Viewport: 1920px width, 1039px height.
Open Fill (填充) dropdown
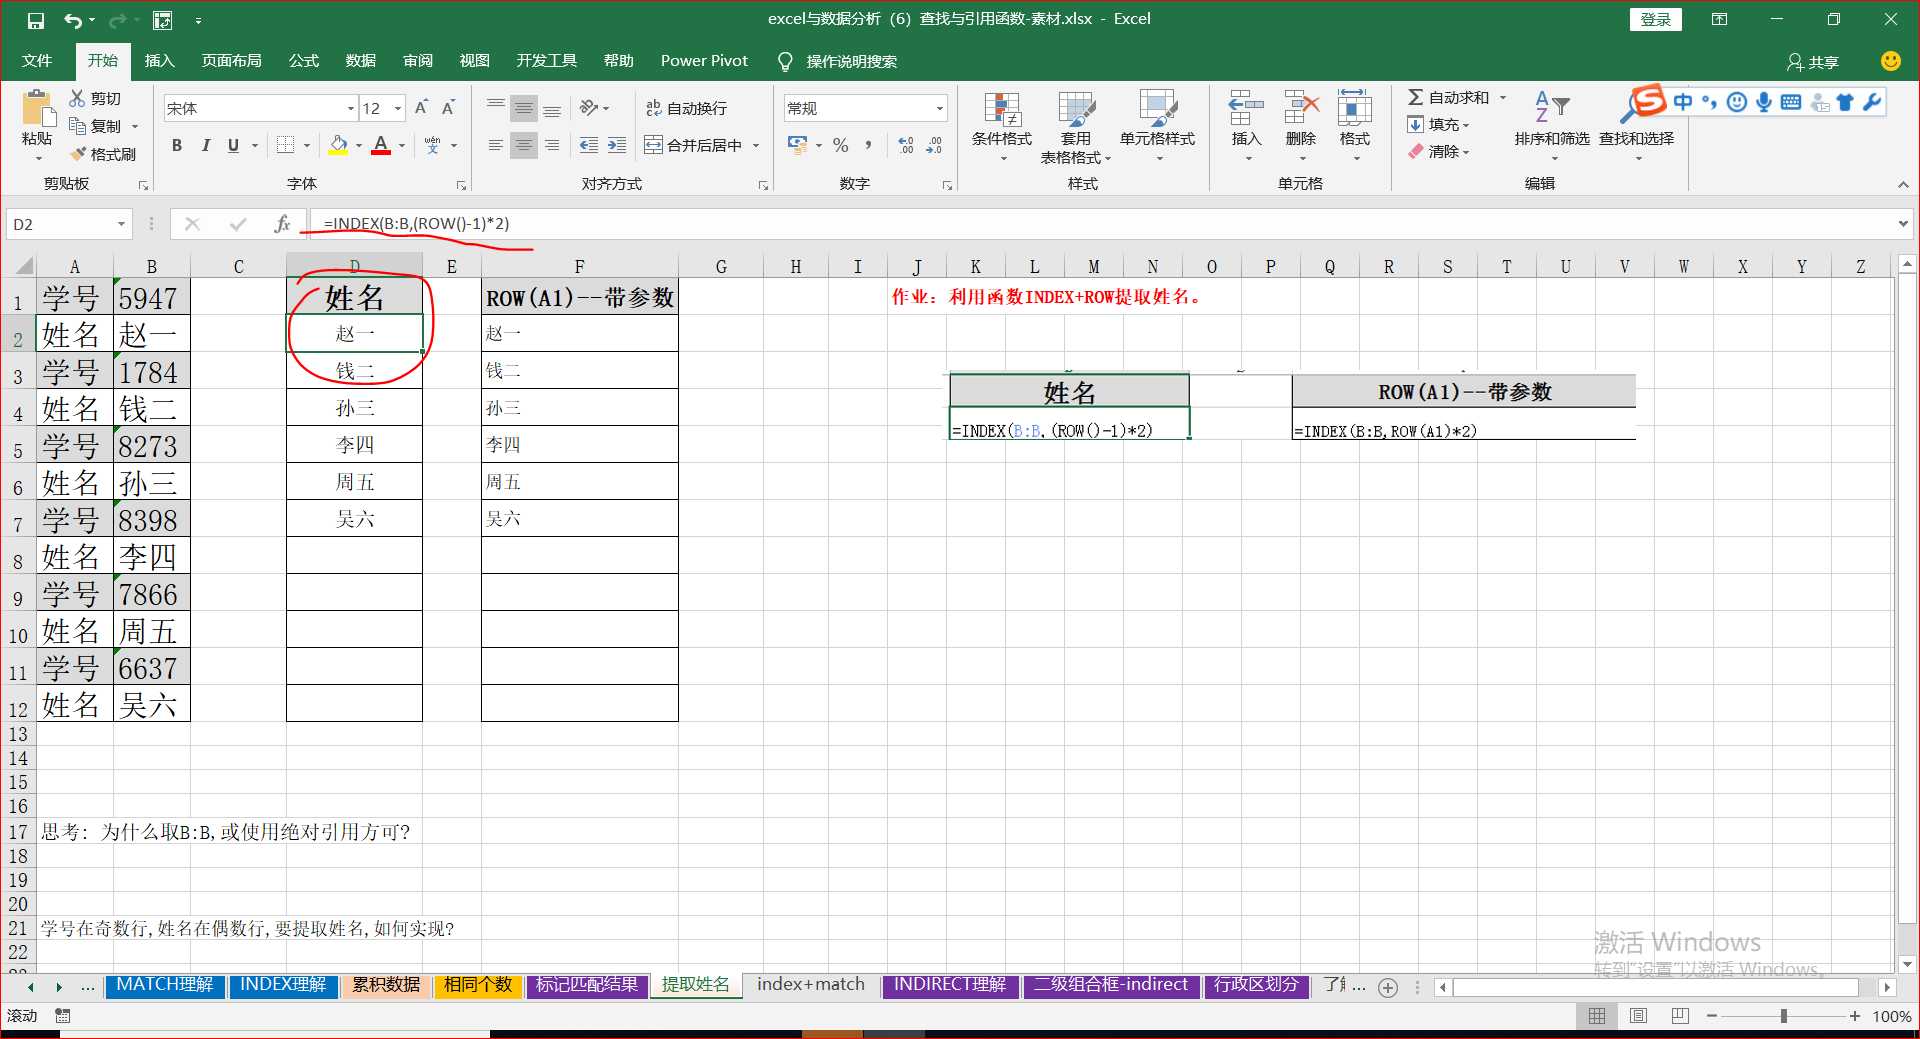pyautogui.click(x=1438, y=125)
